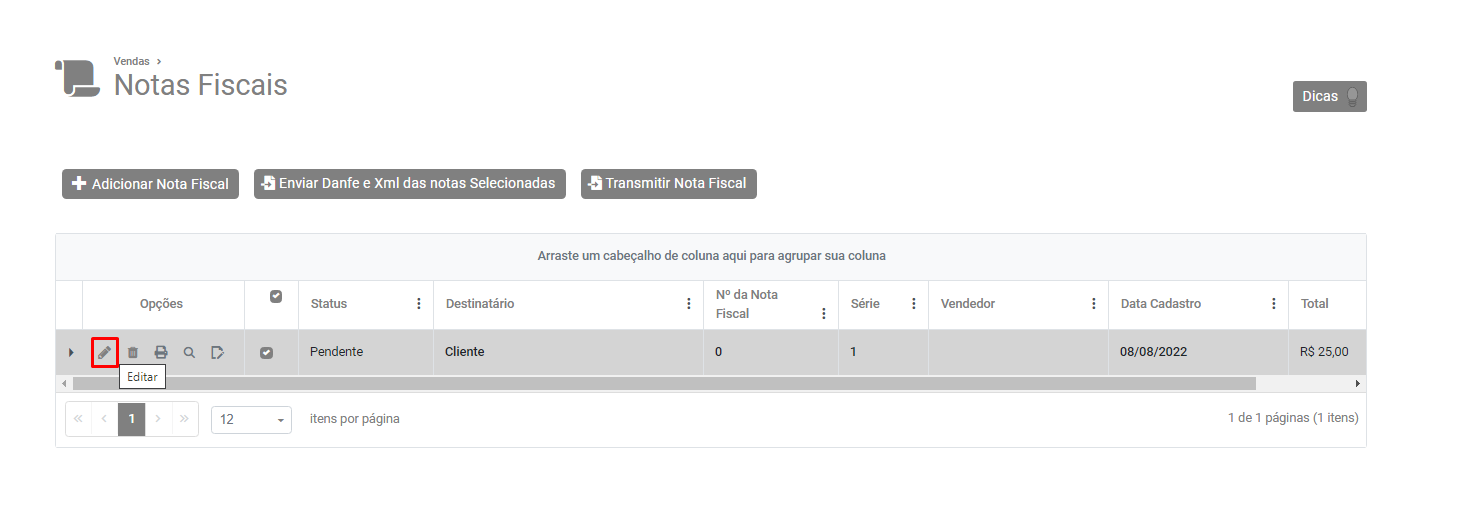This screenshot has width=1477, height=515.
Task: Select the R$ 25,00 total cell
Action: [1327, 352]
